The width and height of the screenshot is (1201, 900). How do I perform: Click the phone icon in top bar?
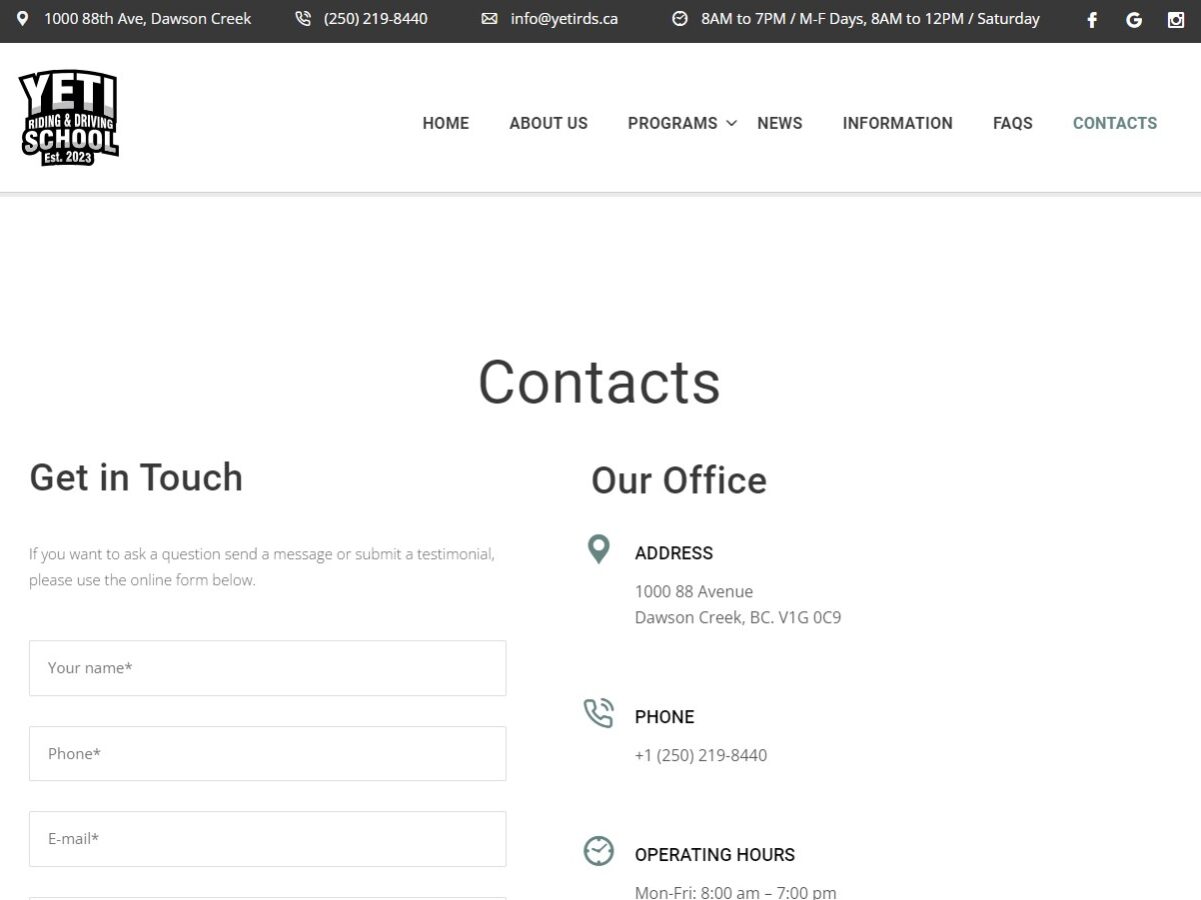click(303, 19)
